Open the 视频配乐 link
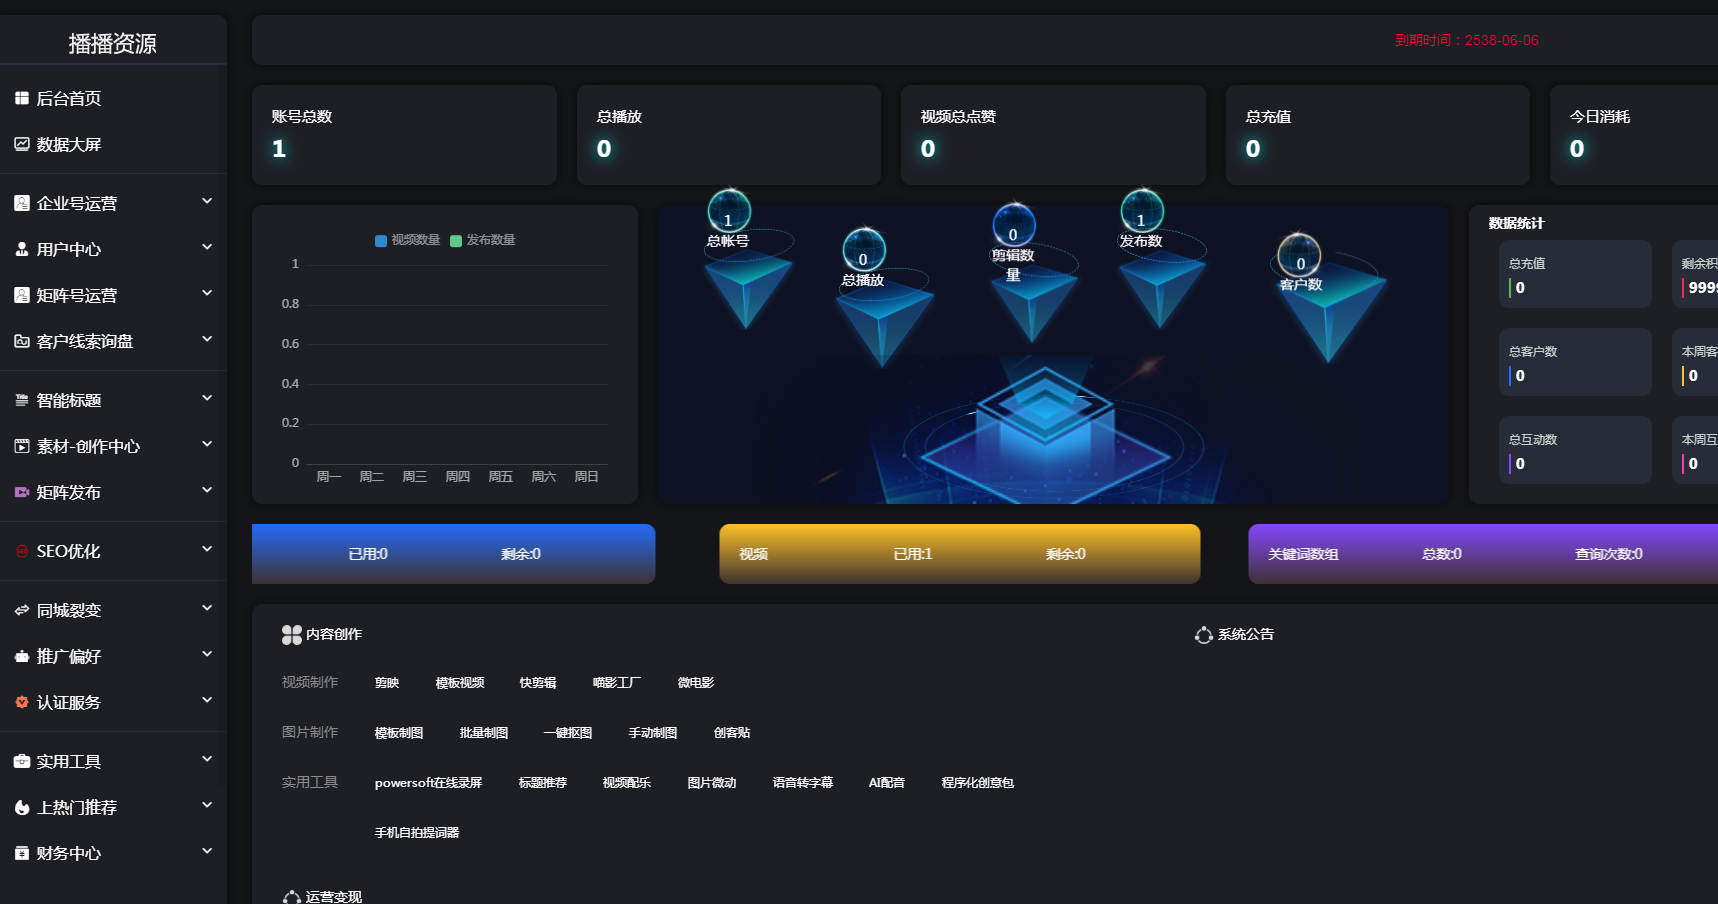The width and height of the screenshot is (1718, 904). (627, 783)
